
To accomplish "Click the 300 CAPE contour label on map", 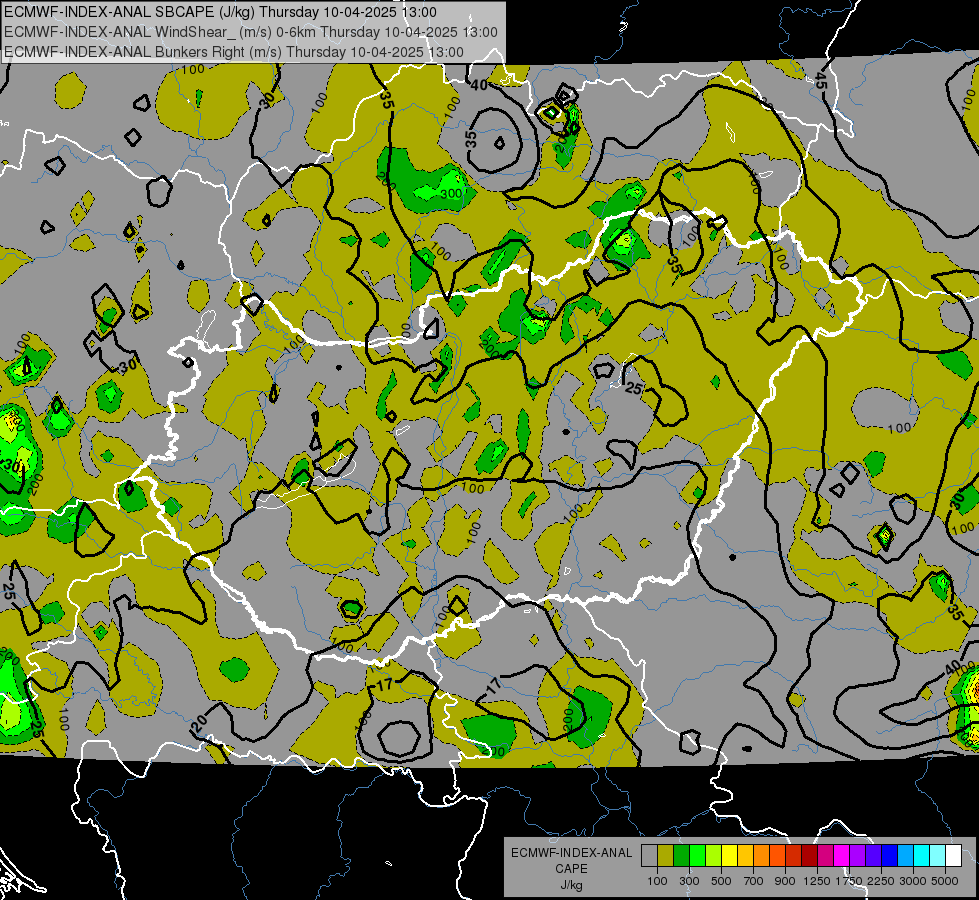I will pyautogui.click(x=452, y=194).
